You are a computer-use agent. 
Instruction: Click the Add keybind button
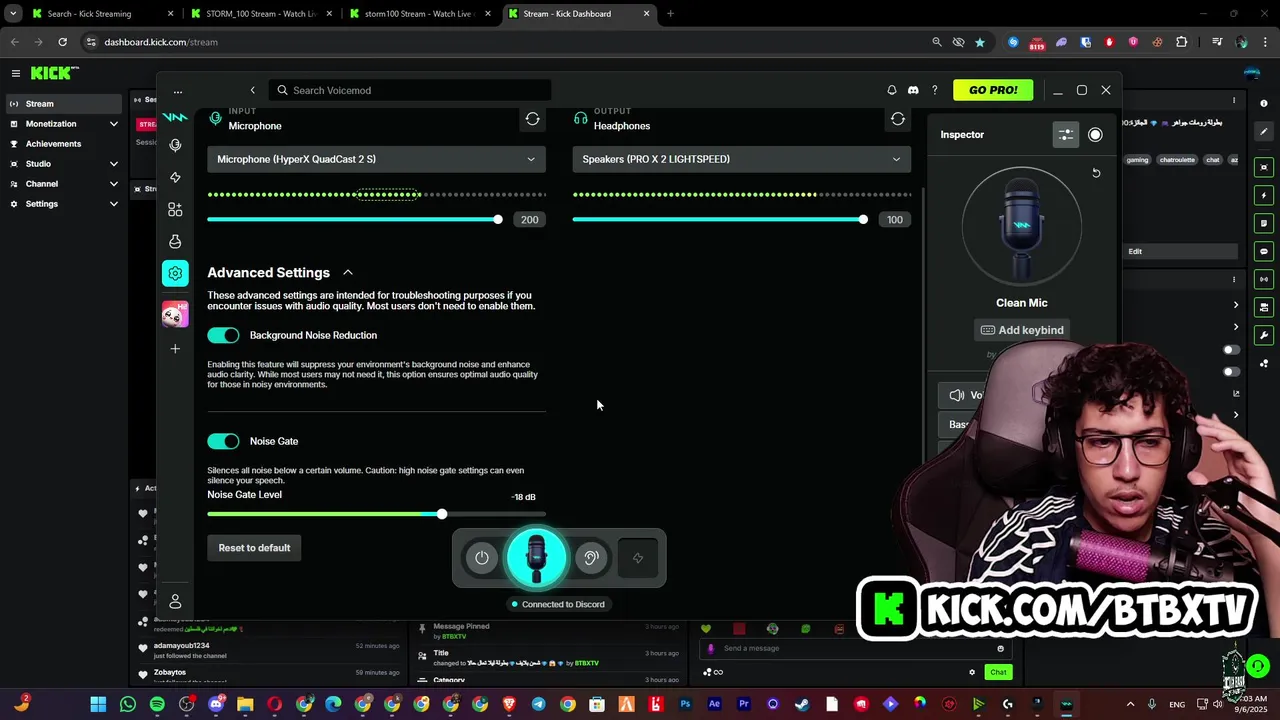(x=1022, y=330)
